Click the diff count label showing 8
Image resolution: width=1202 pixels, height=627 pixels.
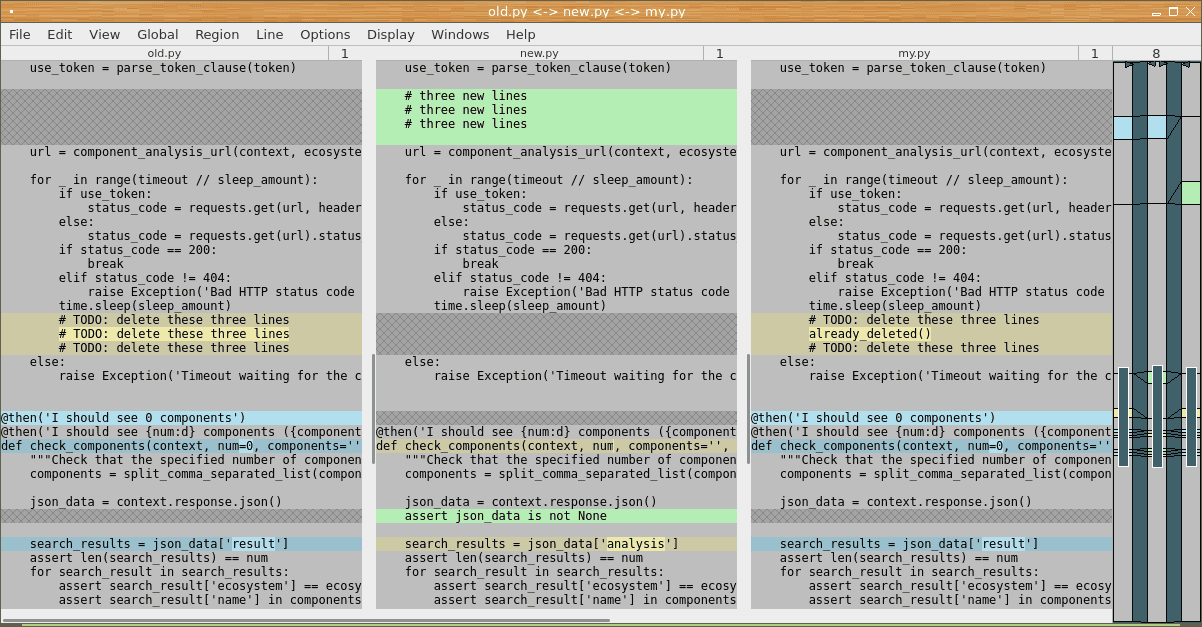pos(1156,53)
